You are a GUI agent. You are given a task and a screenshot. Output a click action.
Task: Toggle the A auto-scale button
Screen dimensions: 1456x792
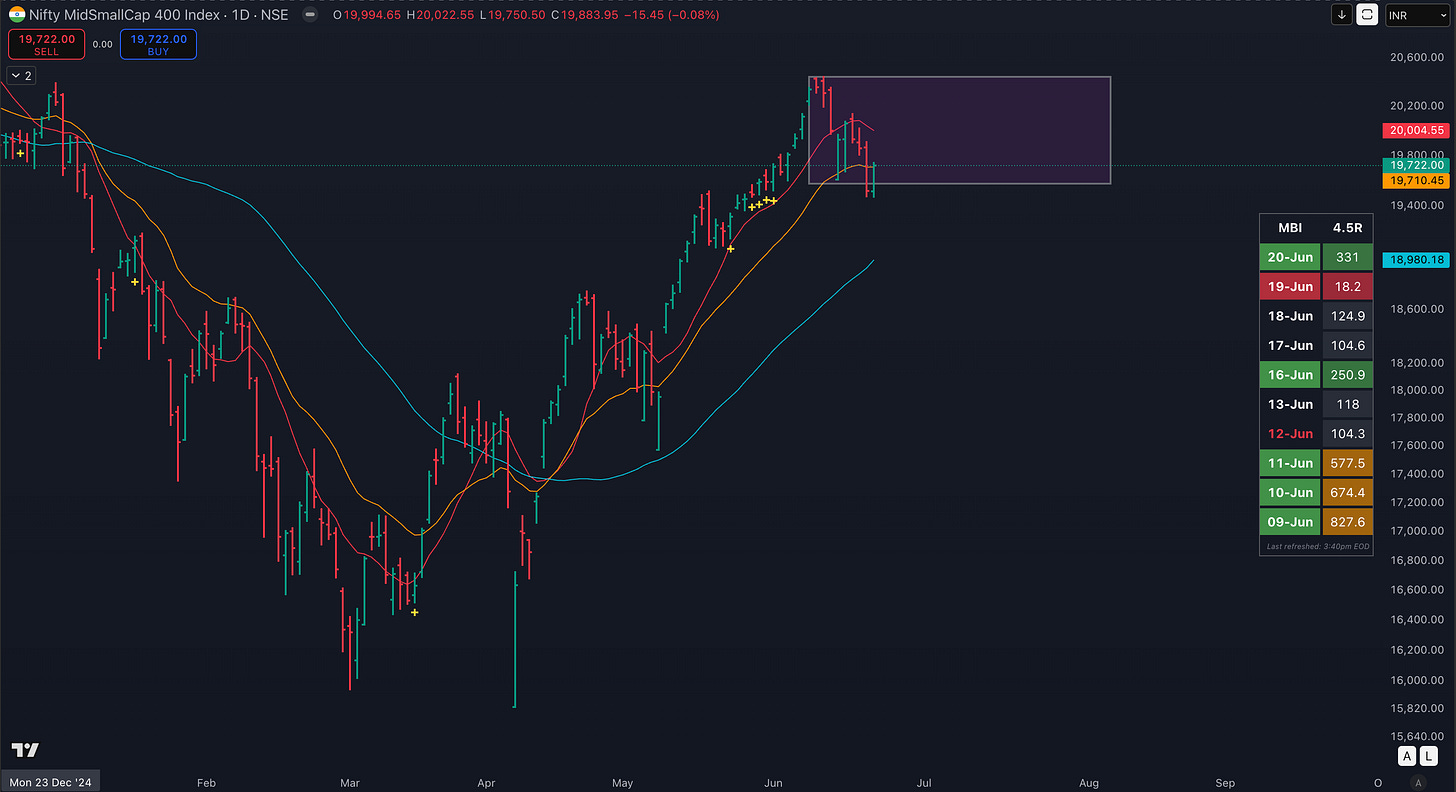tap(1407, 756)
